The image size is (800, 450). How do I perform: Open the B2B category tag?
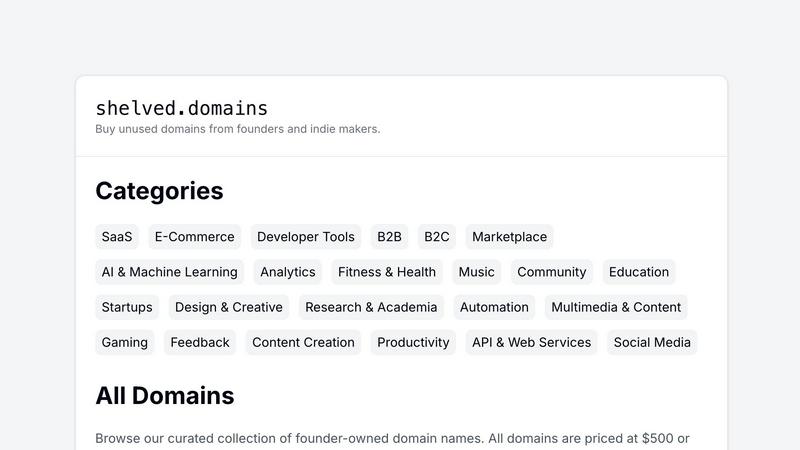[389, 237]
